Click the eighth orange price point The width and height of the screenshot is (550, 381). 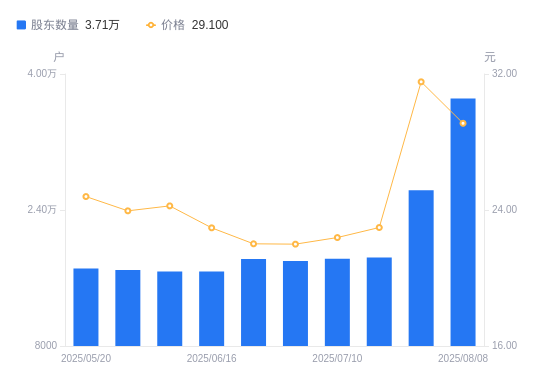(x=379, y=227)
